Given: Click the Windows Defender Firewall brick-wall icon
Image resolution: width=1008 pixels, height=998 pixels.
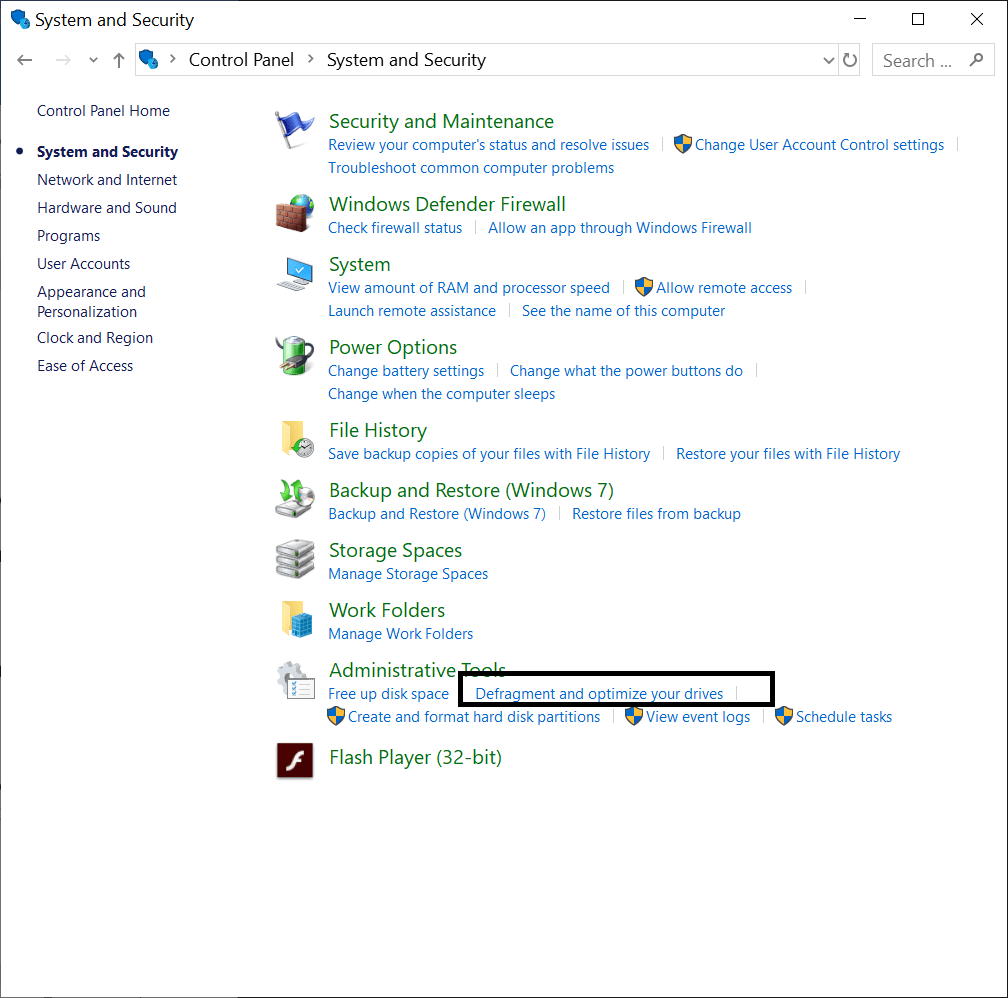Looking at the screenshot, I should point(295,213).
